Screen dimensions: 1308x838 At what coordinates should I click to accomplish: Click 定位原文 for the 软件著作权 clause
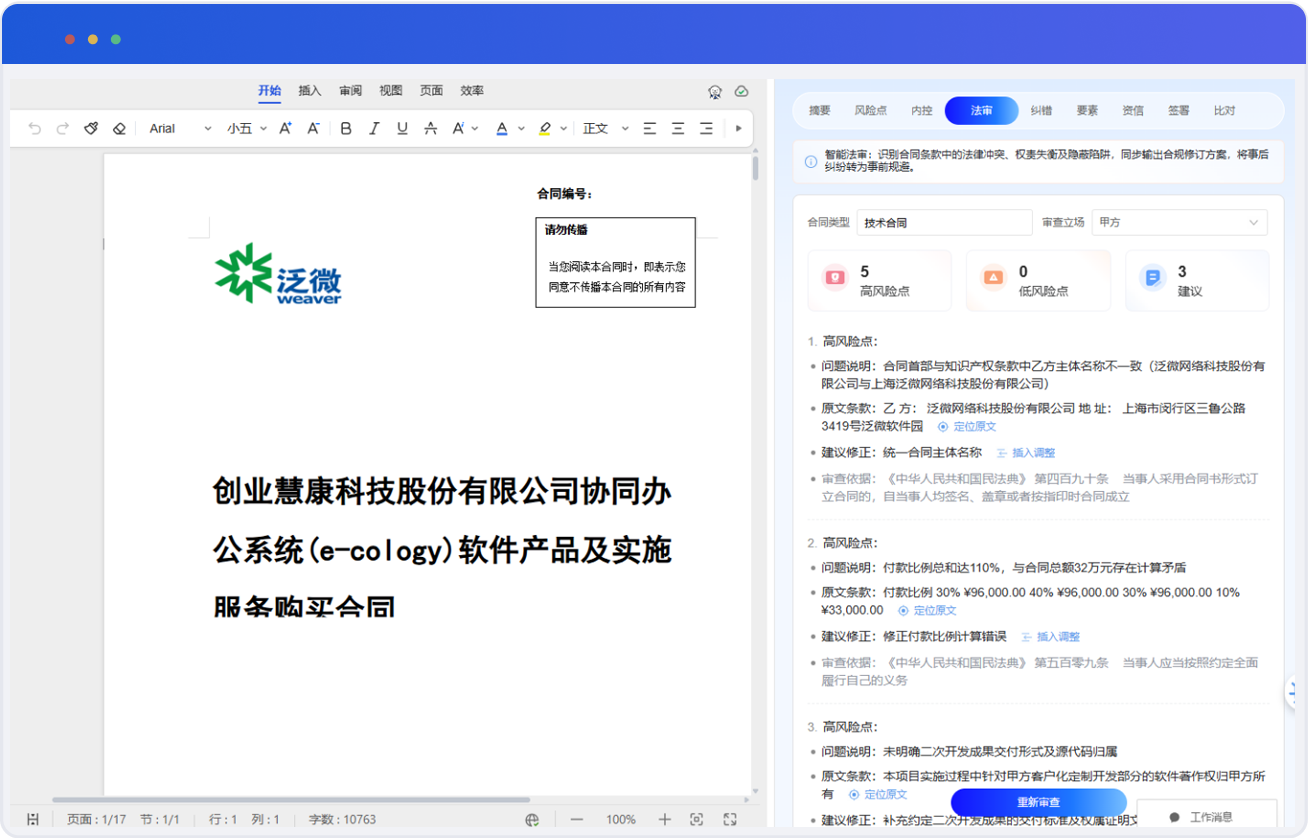pos(878,795)
